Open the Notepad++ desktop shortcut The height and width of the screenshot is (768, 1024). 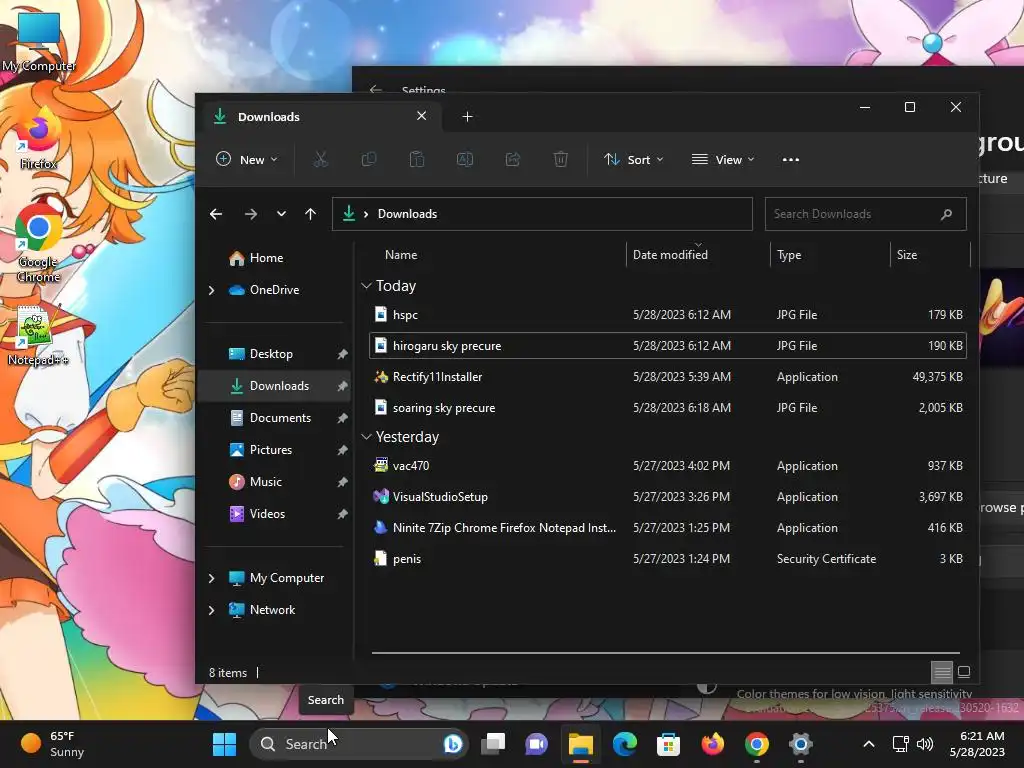click(x=37, y=335)
